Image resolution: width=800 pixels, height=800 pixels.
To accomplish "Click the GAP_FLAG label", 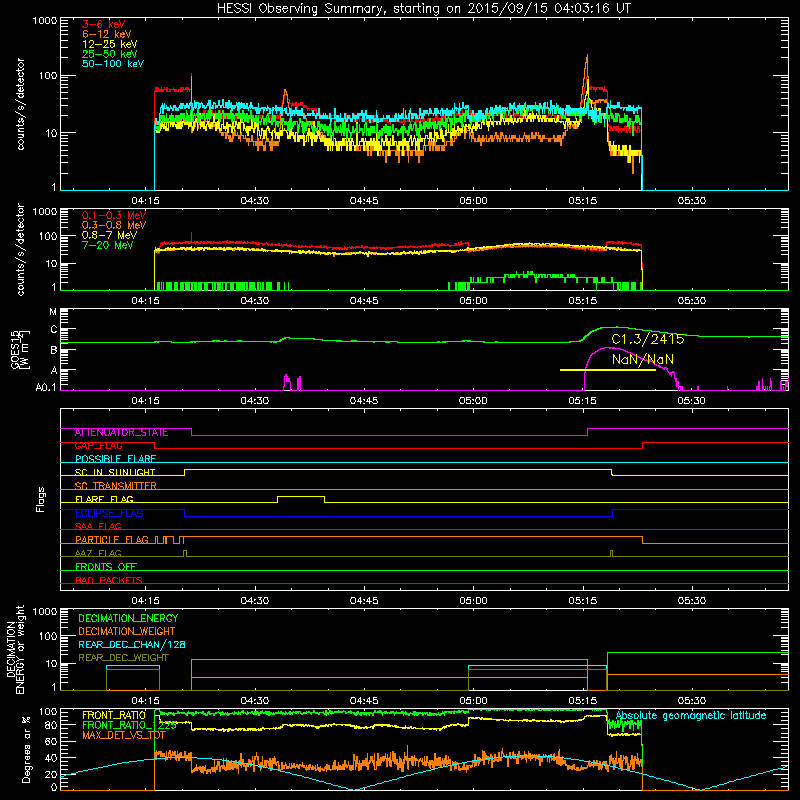I will pyautogui.click(x=98, y=446).
